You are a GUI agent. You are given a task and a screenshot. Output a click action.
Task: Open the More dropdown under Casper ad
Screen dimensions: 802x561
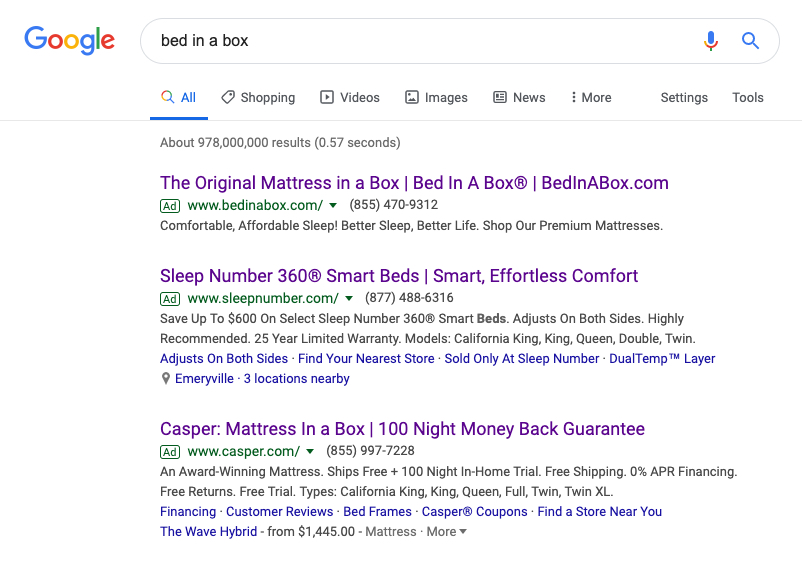tap(446, 532)
